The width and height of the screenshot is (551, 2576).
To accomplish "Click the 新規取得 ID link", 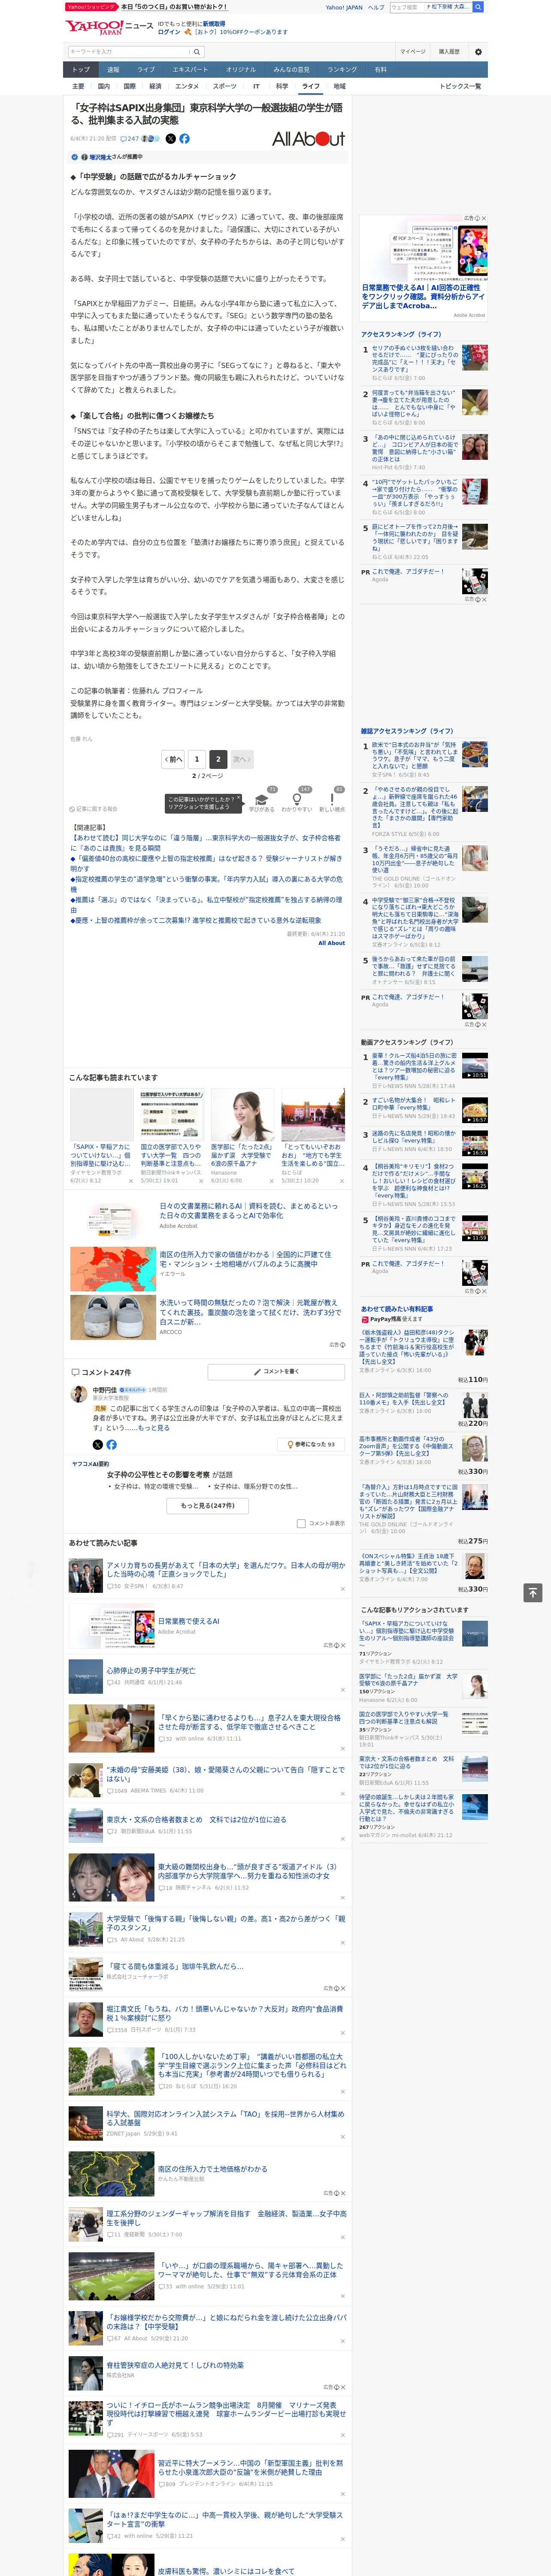I will [x=214, y=23].
